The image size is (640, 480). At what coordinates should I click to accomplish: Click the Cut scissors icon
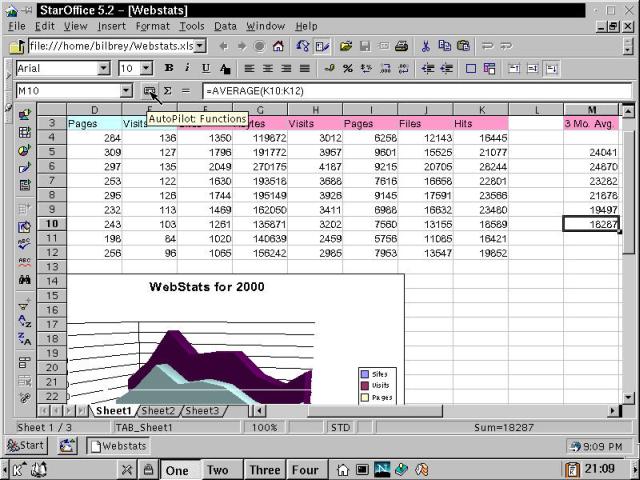425,46
